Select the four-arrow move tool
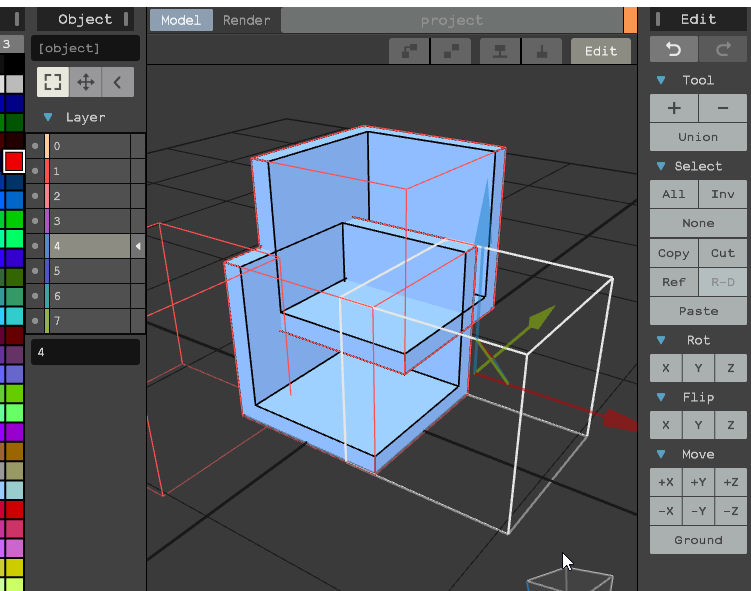The width and height of the screenshot is (751, 591). coord(85,82)
